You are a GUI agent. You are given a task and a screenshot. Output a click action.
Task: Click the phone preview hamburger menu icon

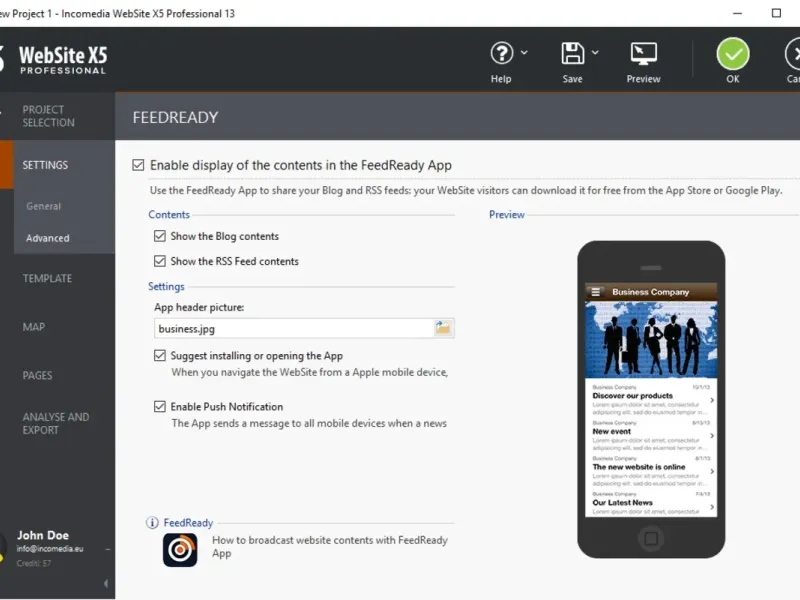click(x=595, y=292)
